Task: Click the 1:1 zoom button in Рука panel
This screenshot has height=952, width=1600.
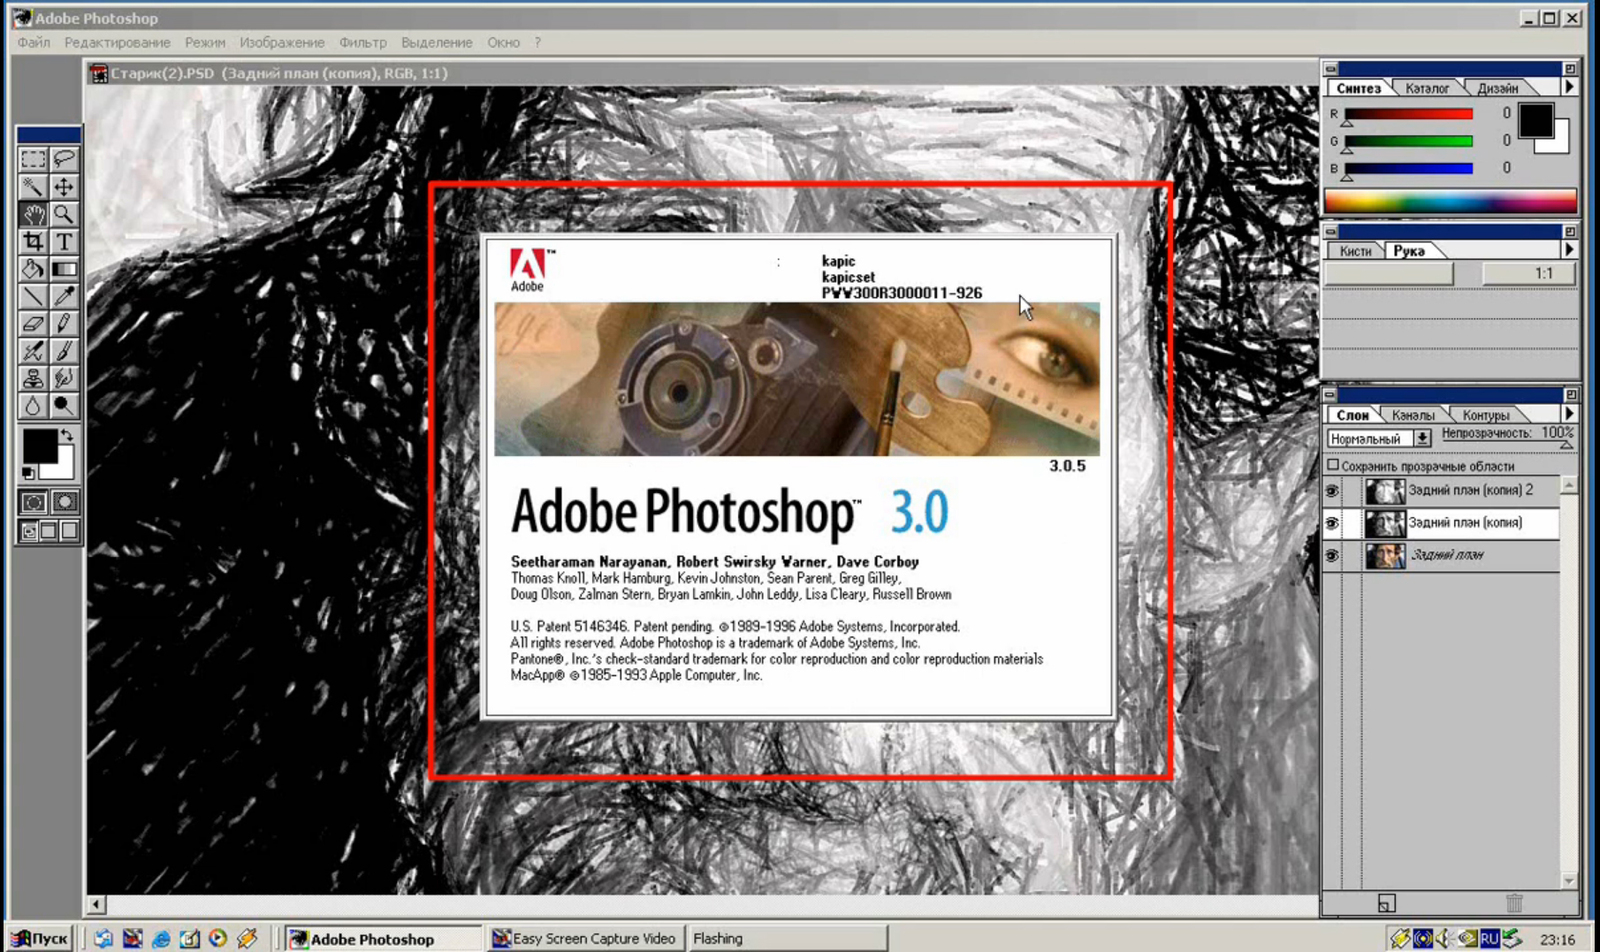Action: (1529, 273)
